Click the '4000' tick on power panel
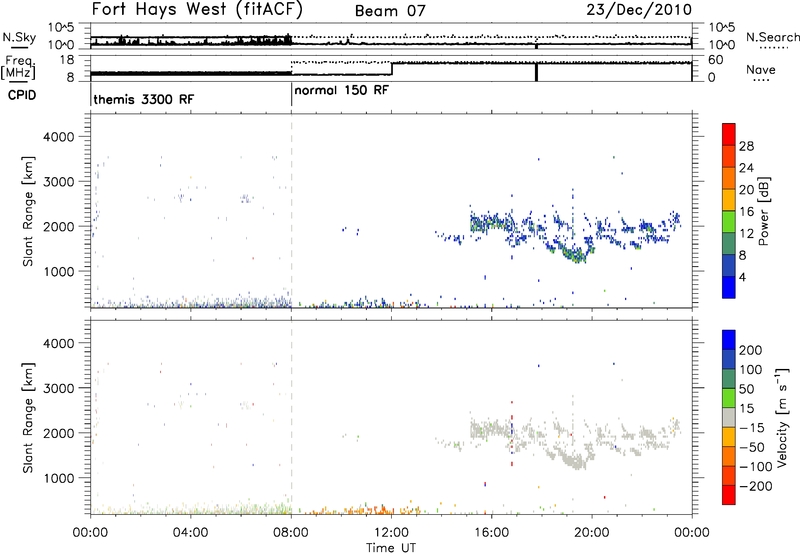The image size is (800, 554). pyautogui.click(x=59, y=137)
